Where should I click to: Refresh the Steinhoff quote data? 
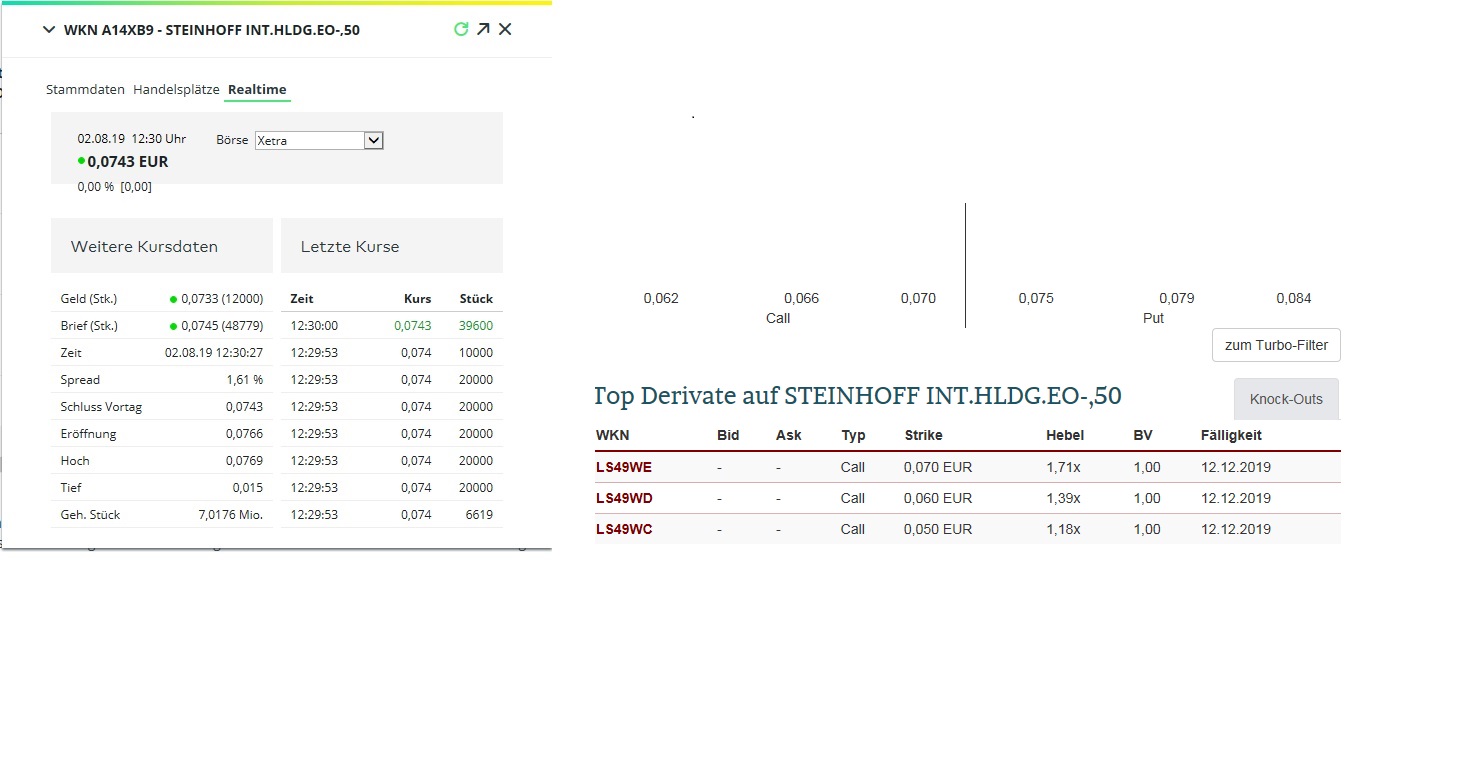[461, 29]
